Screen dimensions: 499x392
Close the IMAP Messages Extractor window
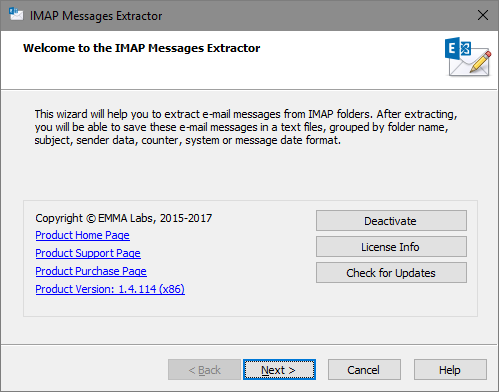click(483, 15)
